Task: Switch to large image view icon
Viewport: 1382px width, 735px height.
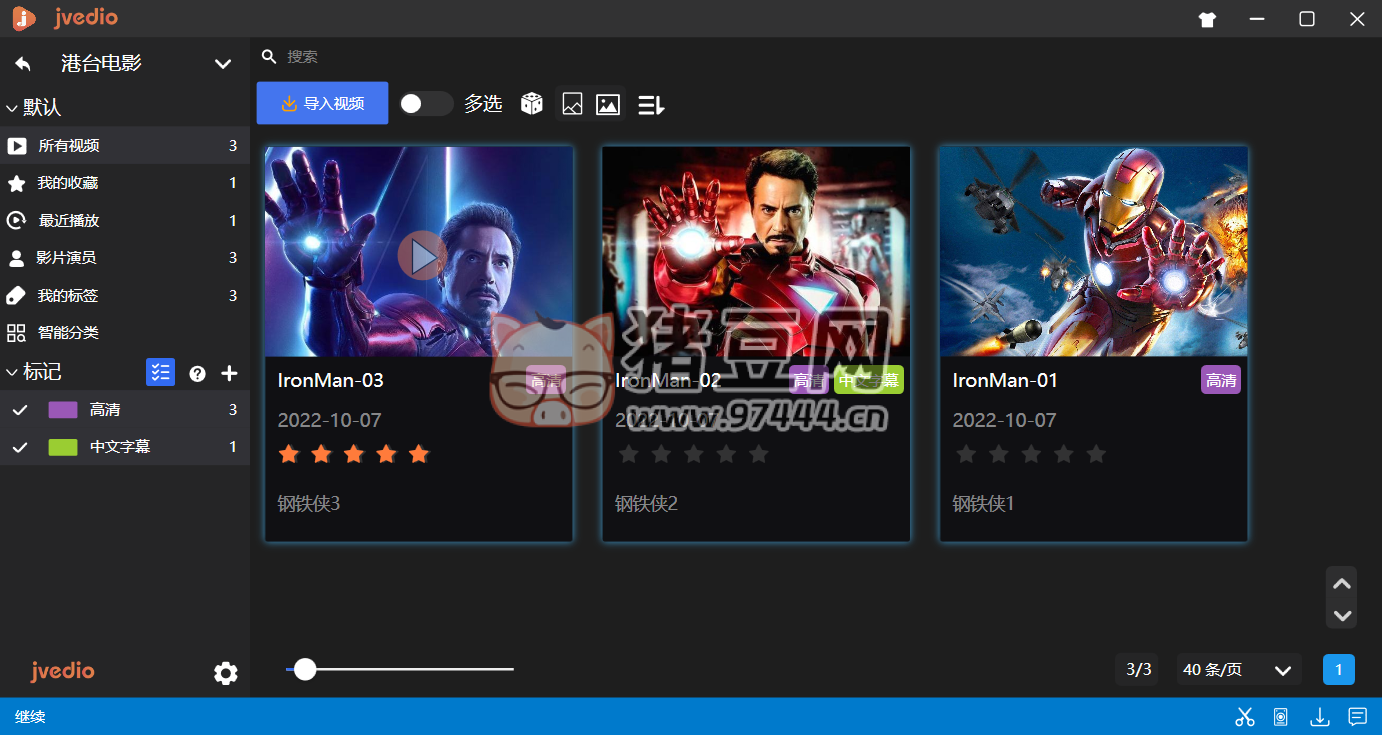Action: pos(608,104)
